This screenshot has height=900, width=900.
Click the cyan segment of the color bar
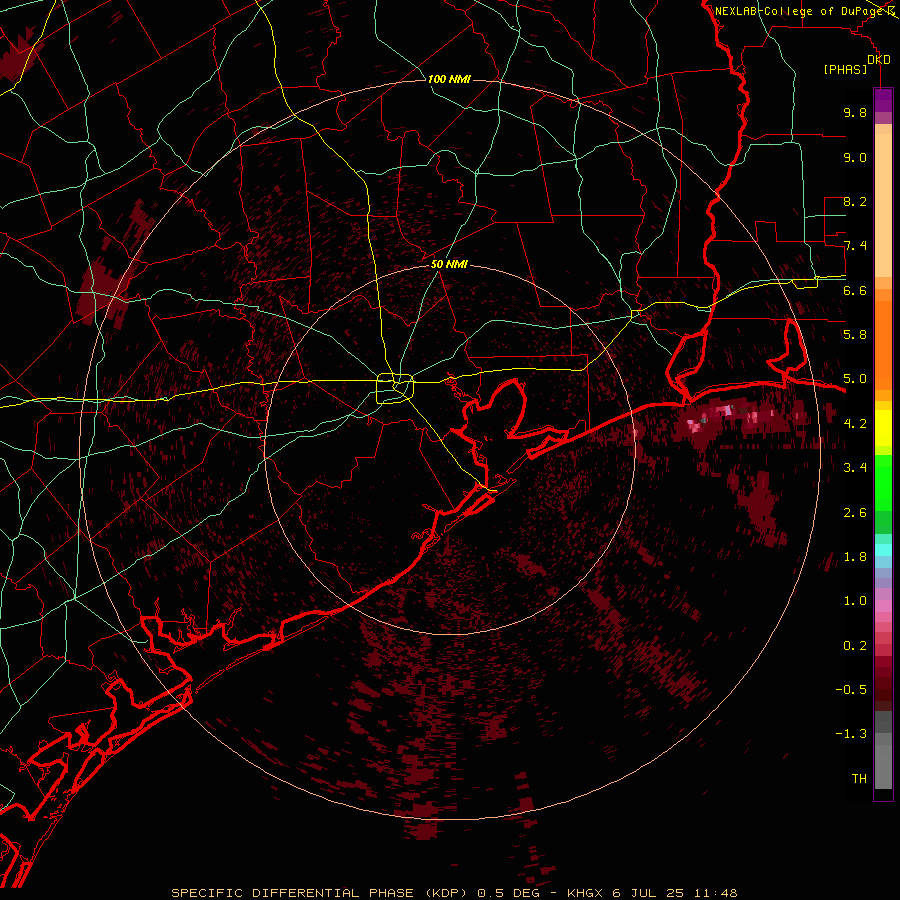point(883,550)
